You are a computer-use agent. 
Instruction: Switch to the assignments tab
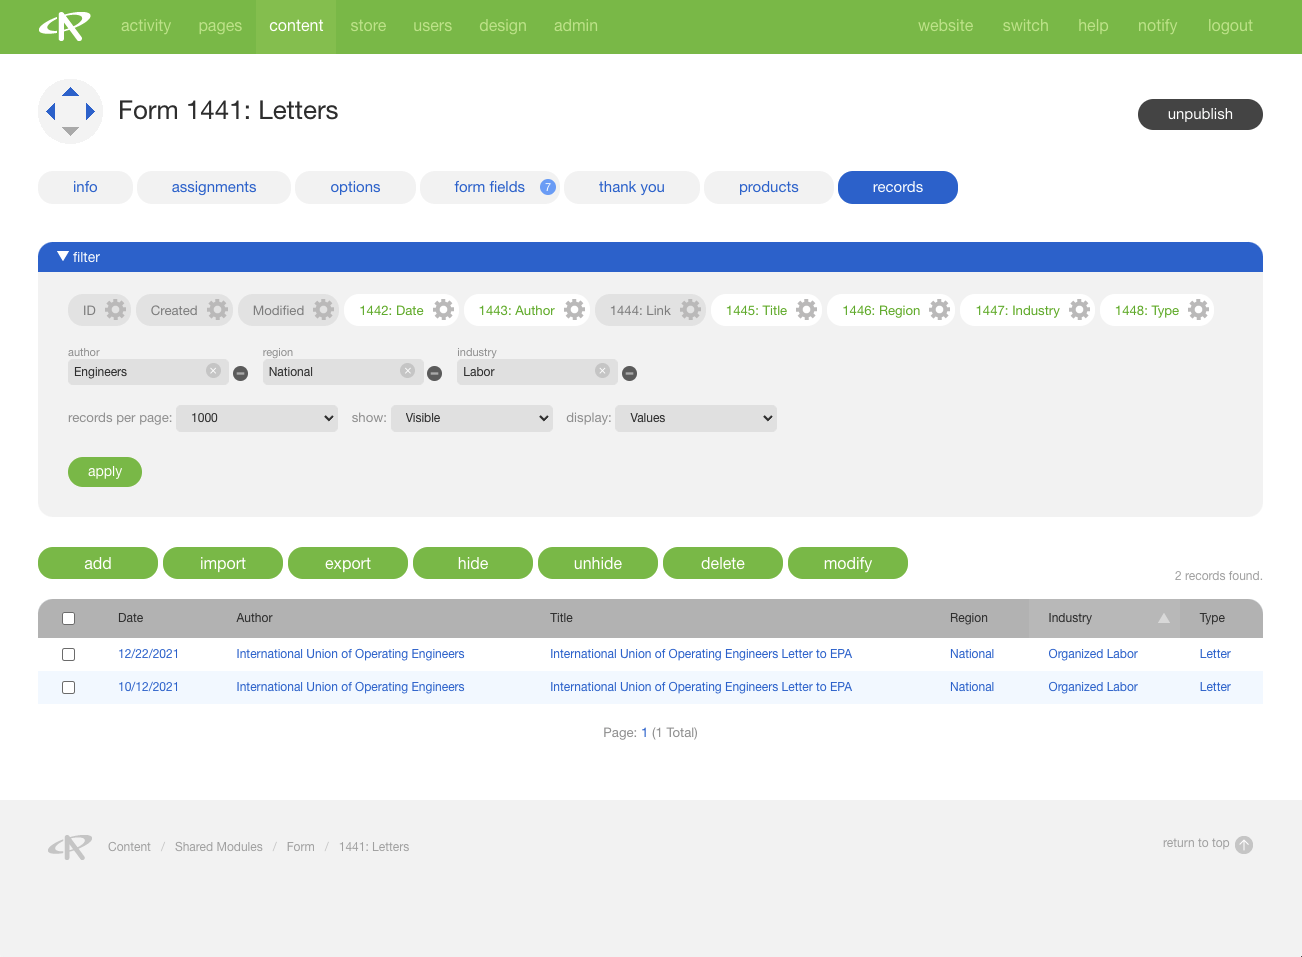(214, 187)
